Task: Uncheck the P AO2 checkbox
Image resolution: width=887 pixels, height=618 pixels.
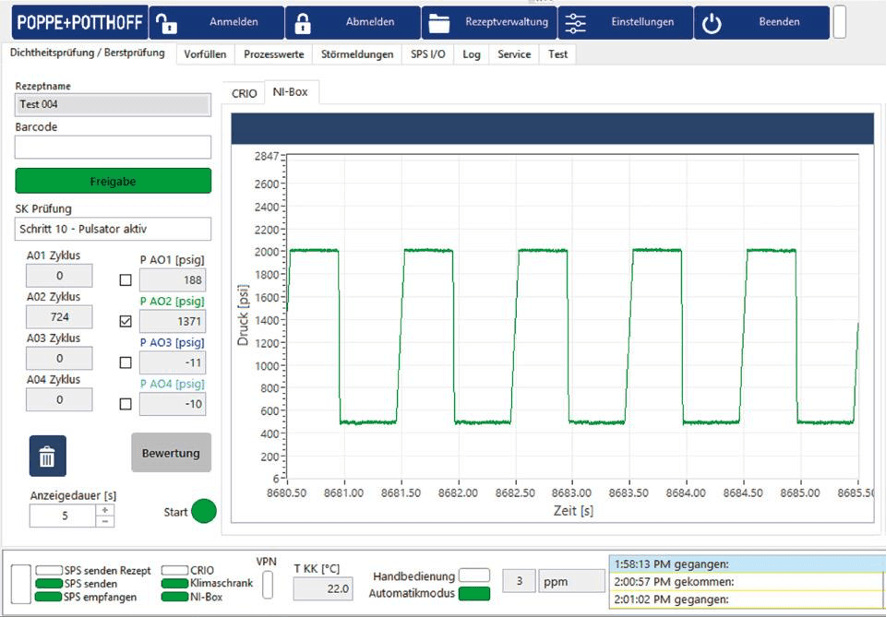Action: pos(125,322)
